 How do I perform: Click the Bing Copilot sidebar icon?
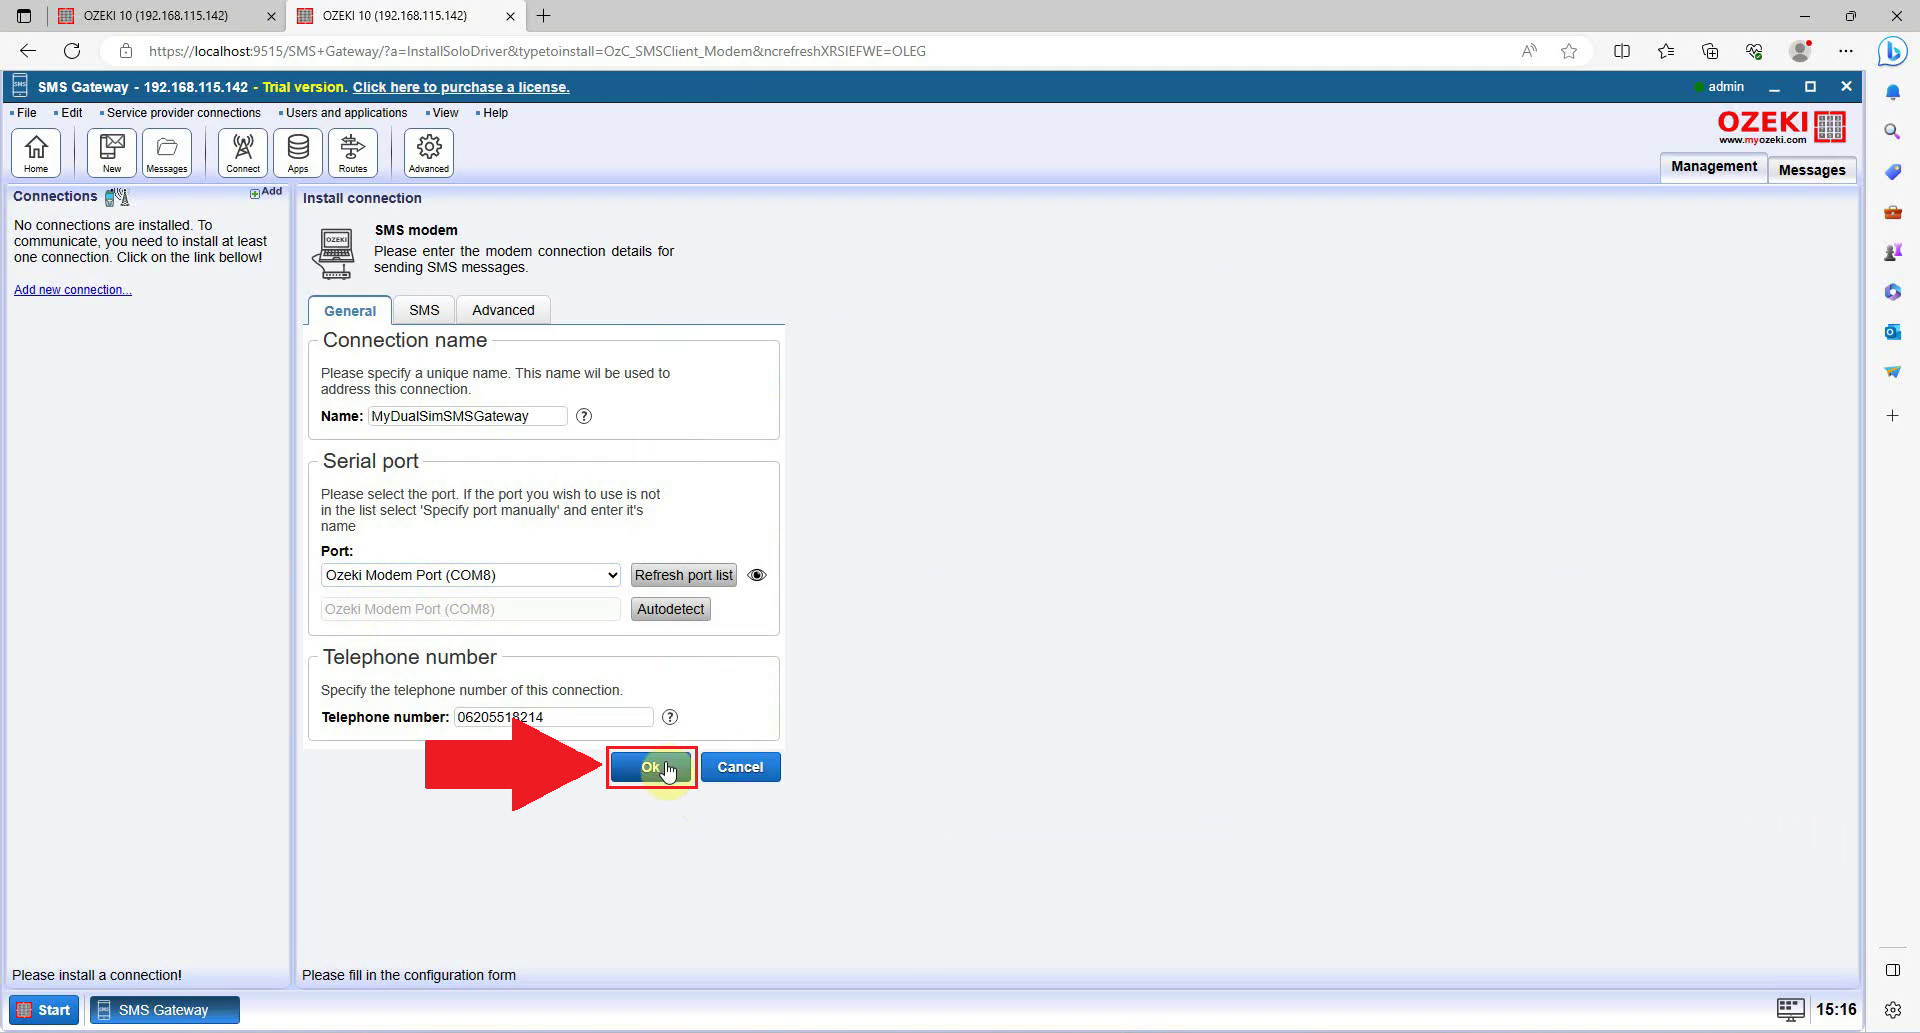coord(1892,51)
